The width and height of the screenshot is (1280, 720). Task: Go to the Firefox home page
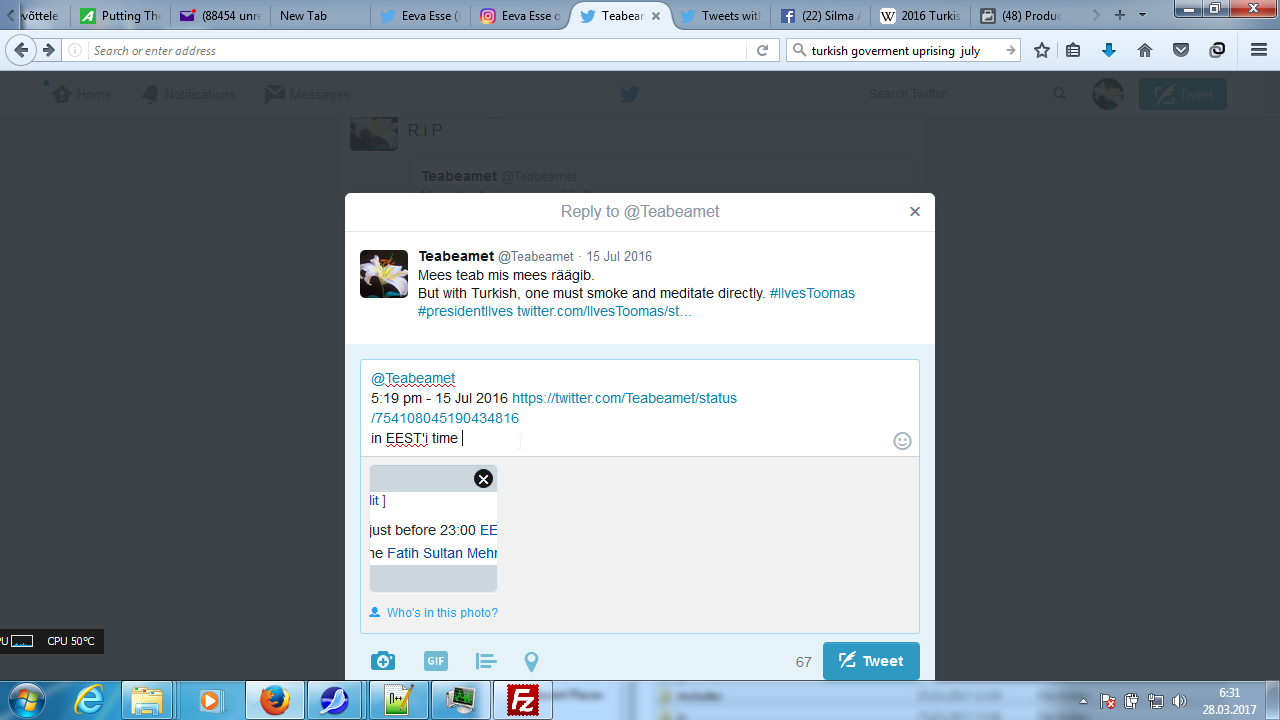click(x=1145, y=50)
